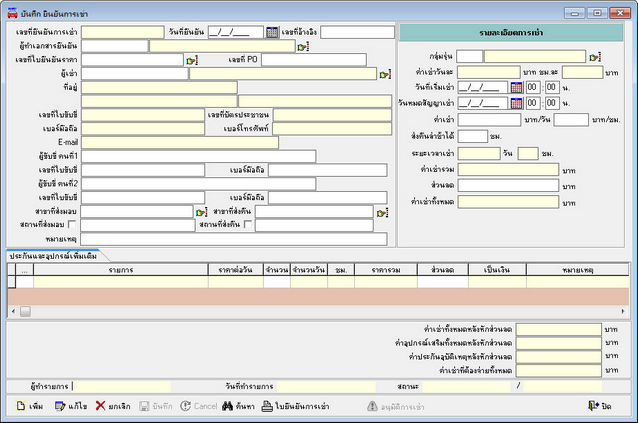The image size is (638, 423).
Task: Click grid horizontal scrollbar right arrow
Action: point(623,312)
